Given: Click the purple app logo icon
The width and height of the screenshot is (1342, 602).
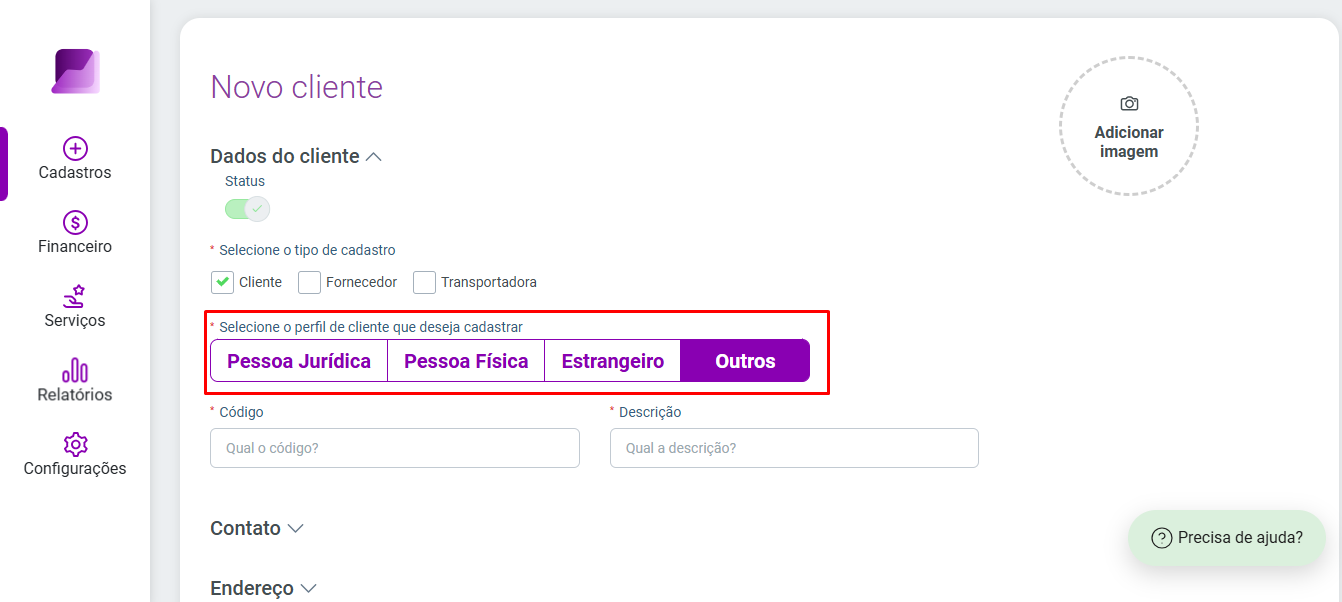Looking at the screenshot, I should [x=75, y=71].
